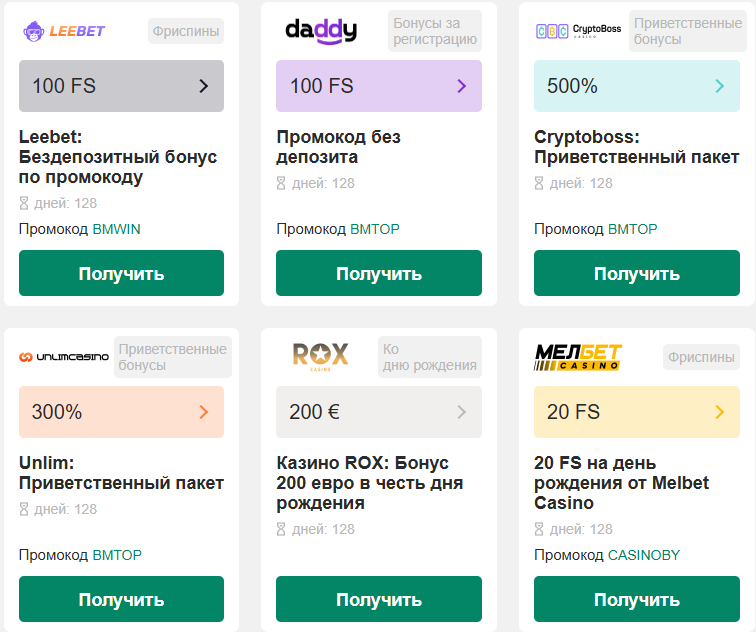Select the Фриспины tag on Leebet card
The image size is (756, 632).
pyautogui.click(x=186, y=31)
